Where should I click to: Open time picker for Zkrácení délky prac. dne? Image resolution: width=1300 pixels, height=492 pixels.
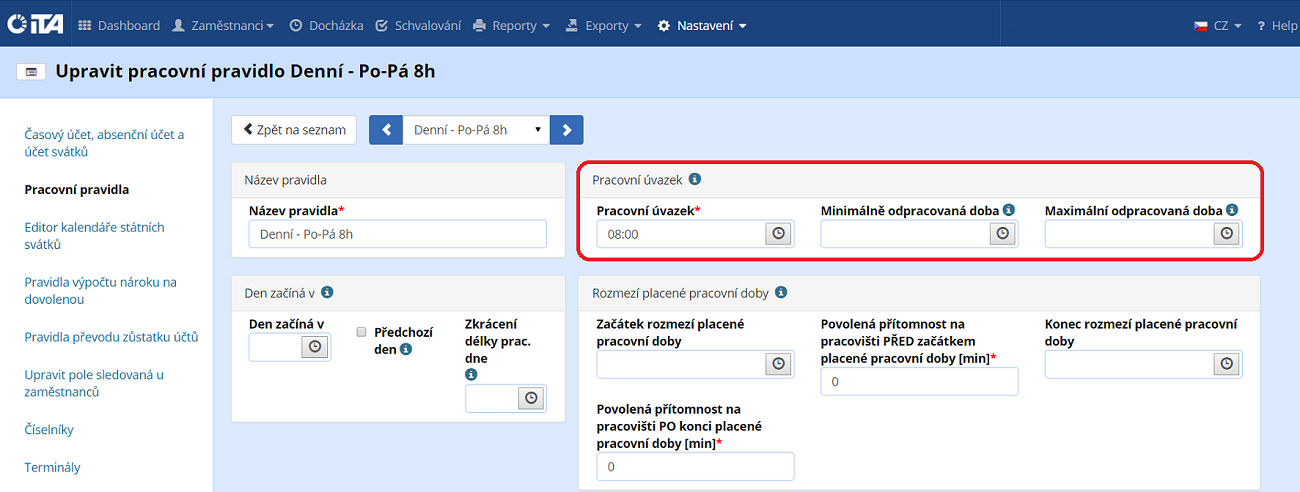[531, 398]
